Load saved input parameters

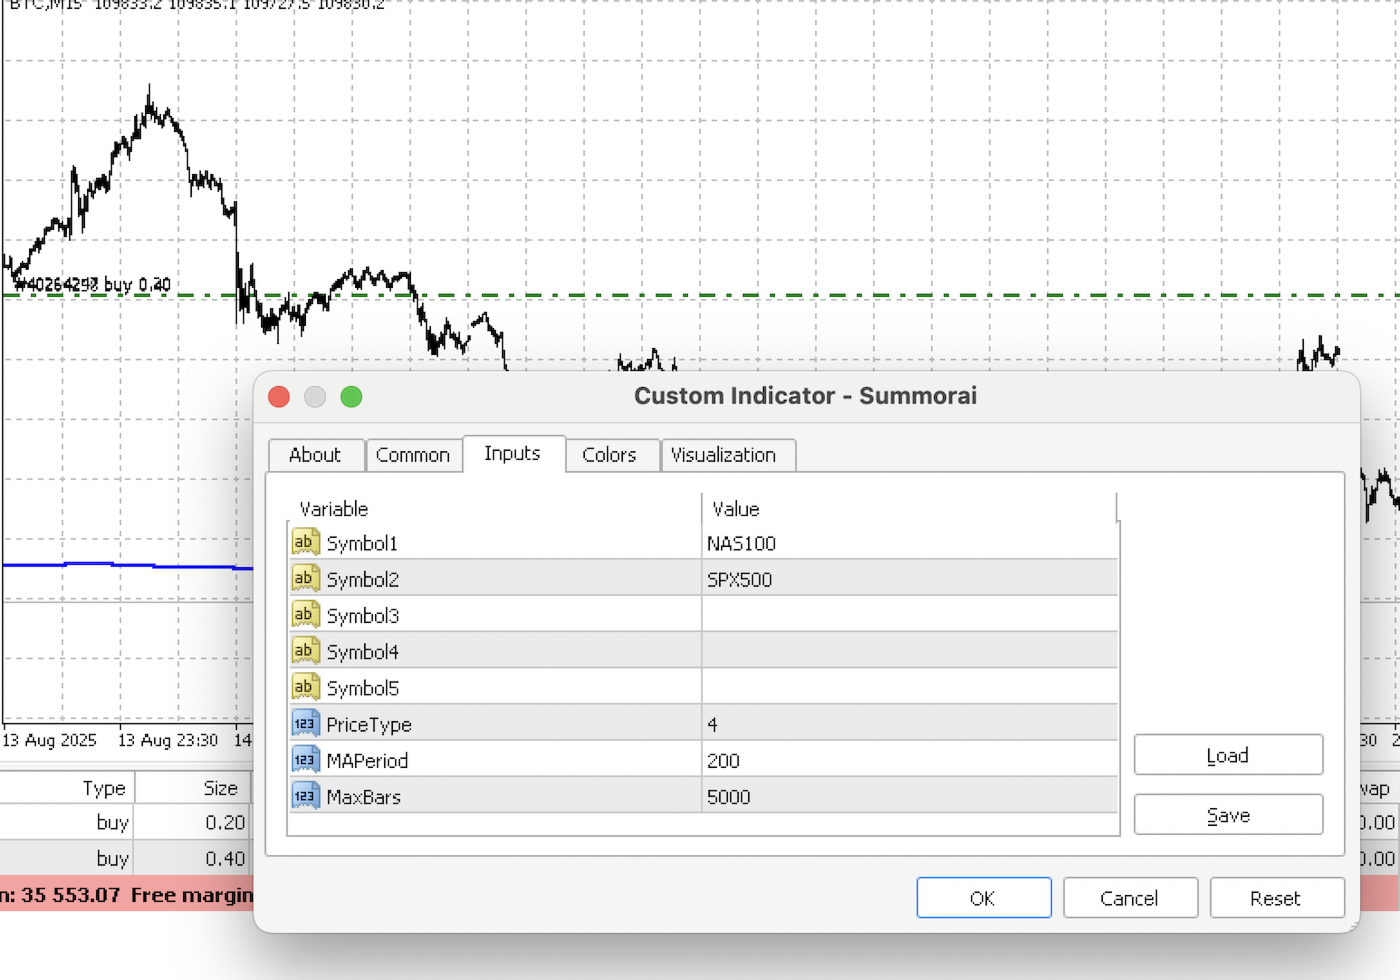[1228, 755]
